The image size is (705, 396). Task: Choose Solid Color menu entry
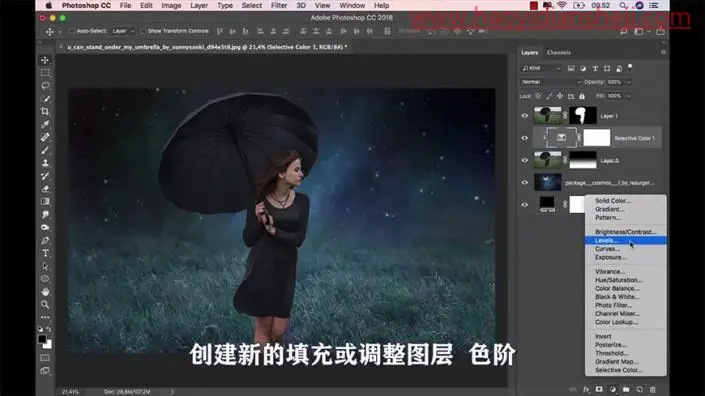[625, 200]
